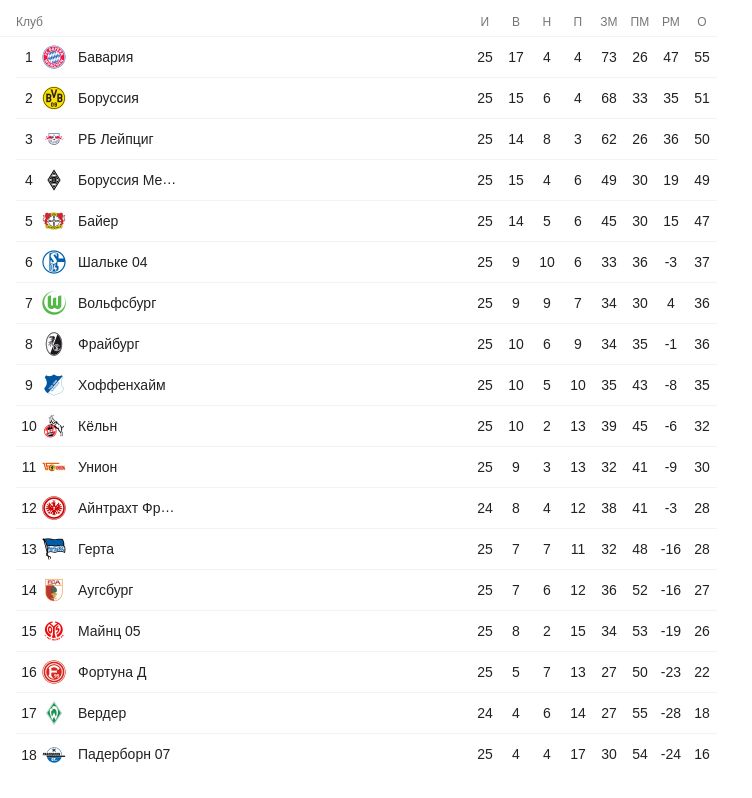The height and width of the screenshot is (798, 752).
Task: Click the Köln goat logo
Action: [x=54, y=426]
